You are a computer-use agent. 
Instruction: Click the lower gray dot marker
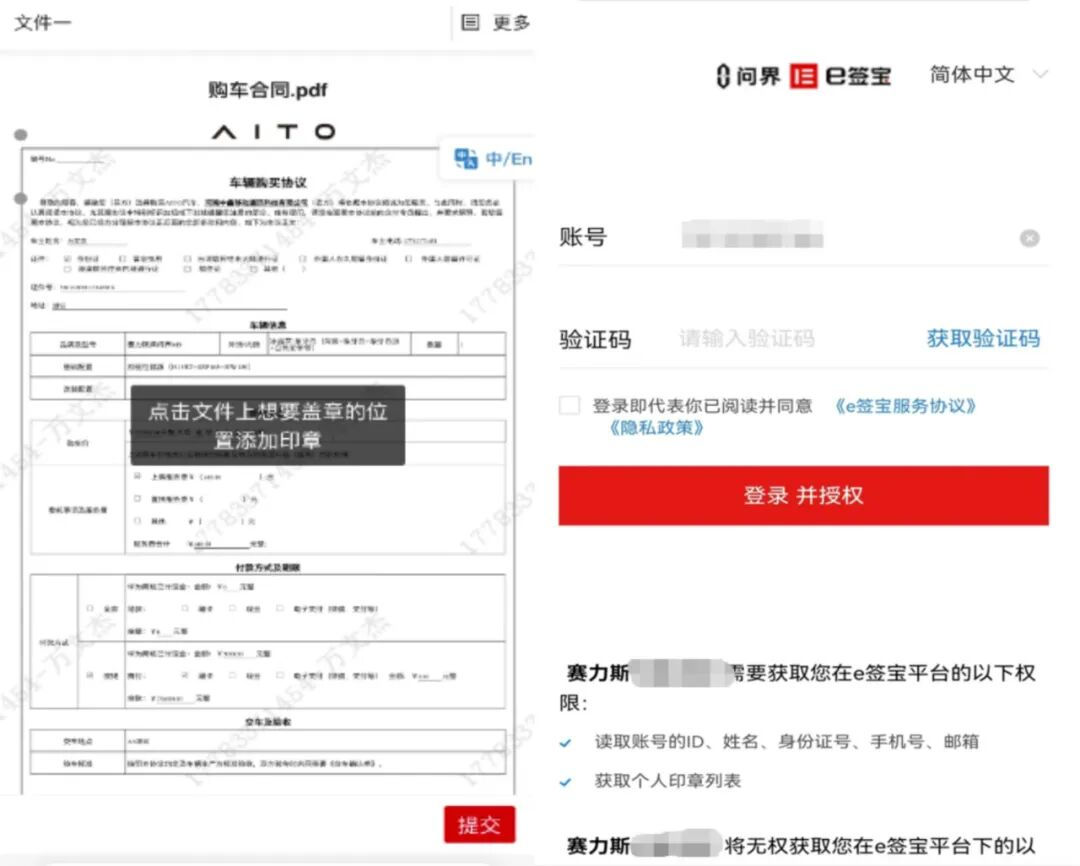[21, 199]
